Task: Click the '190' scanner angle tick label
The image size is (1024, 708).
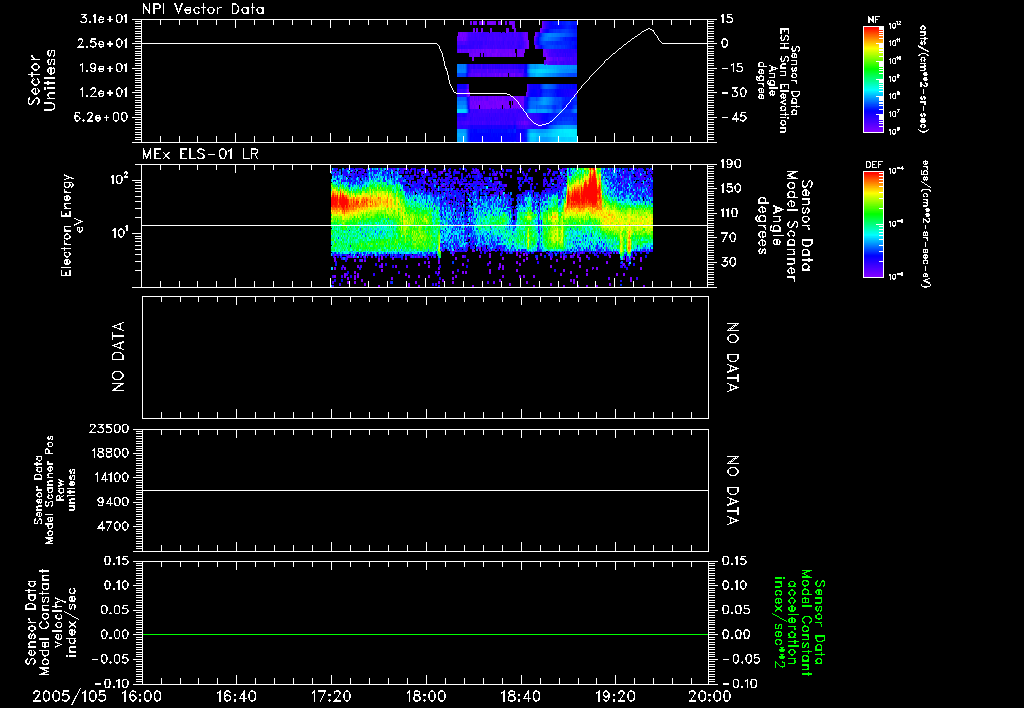Action: (731, 164)
